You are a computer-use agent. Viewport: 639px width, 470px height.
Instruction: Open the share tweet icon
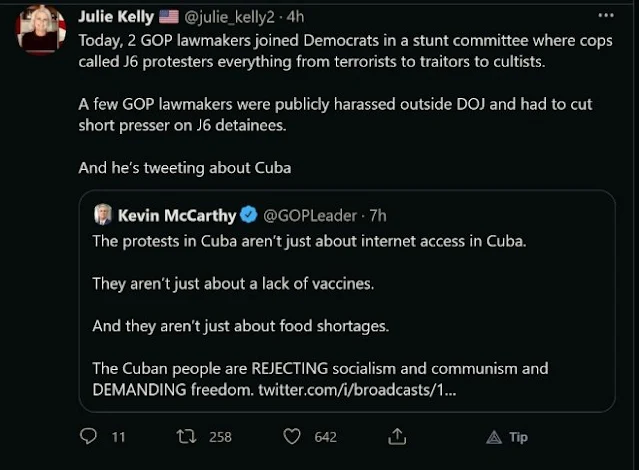click(397, 437)
